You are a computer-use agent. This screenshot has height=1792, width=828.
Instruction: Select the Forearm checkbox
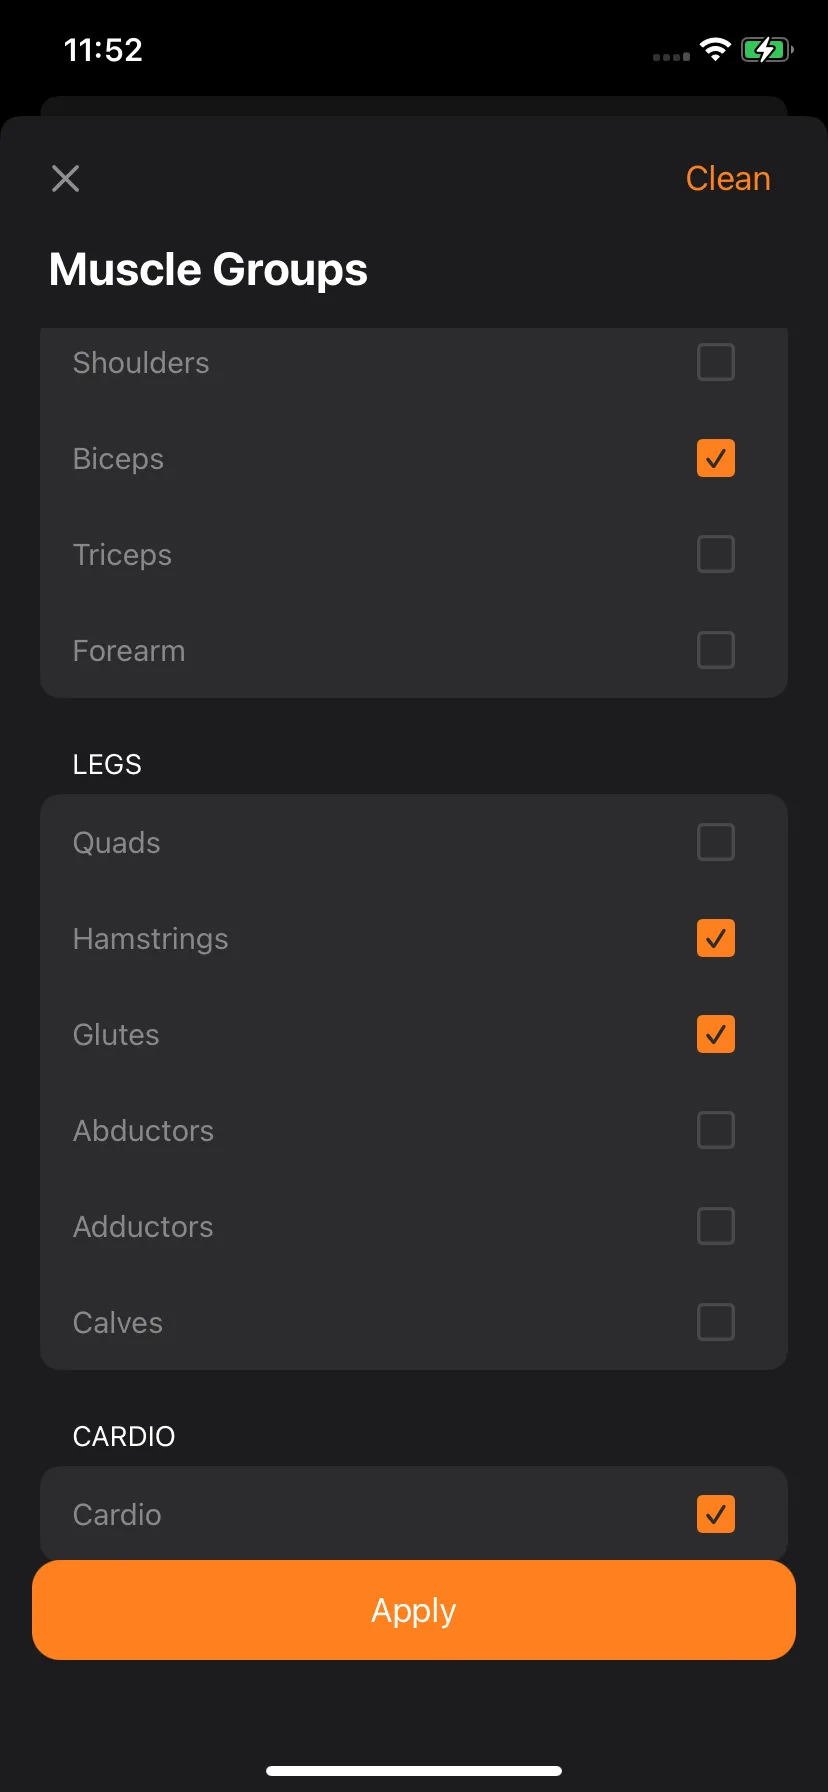(x=716, y=650)
